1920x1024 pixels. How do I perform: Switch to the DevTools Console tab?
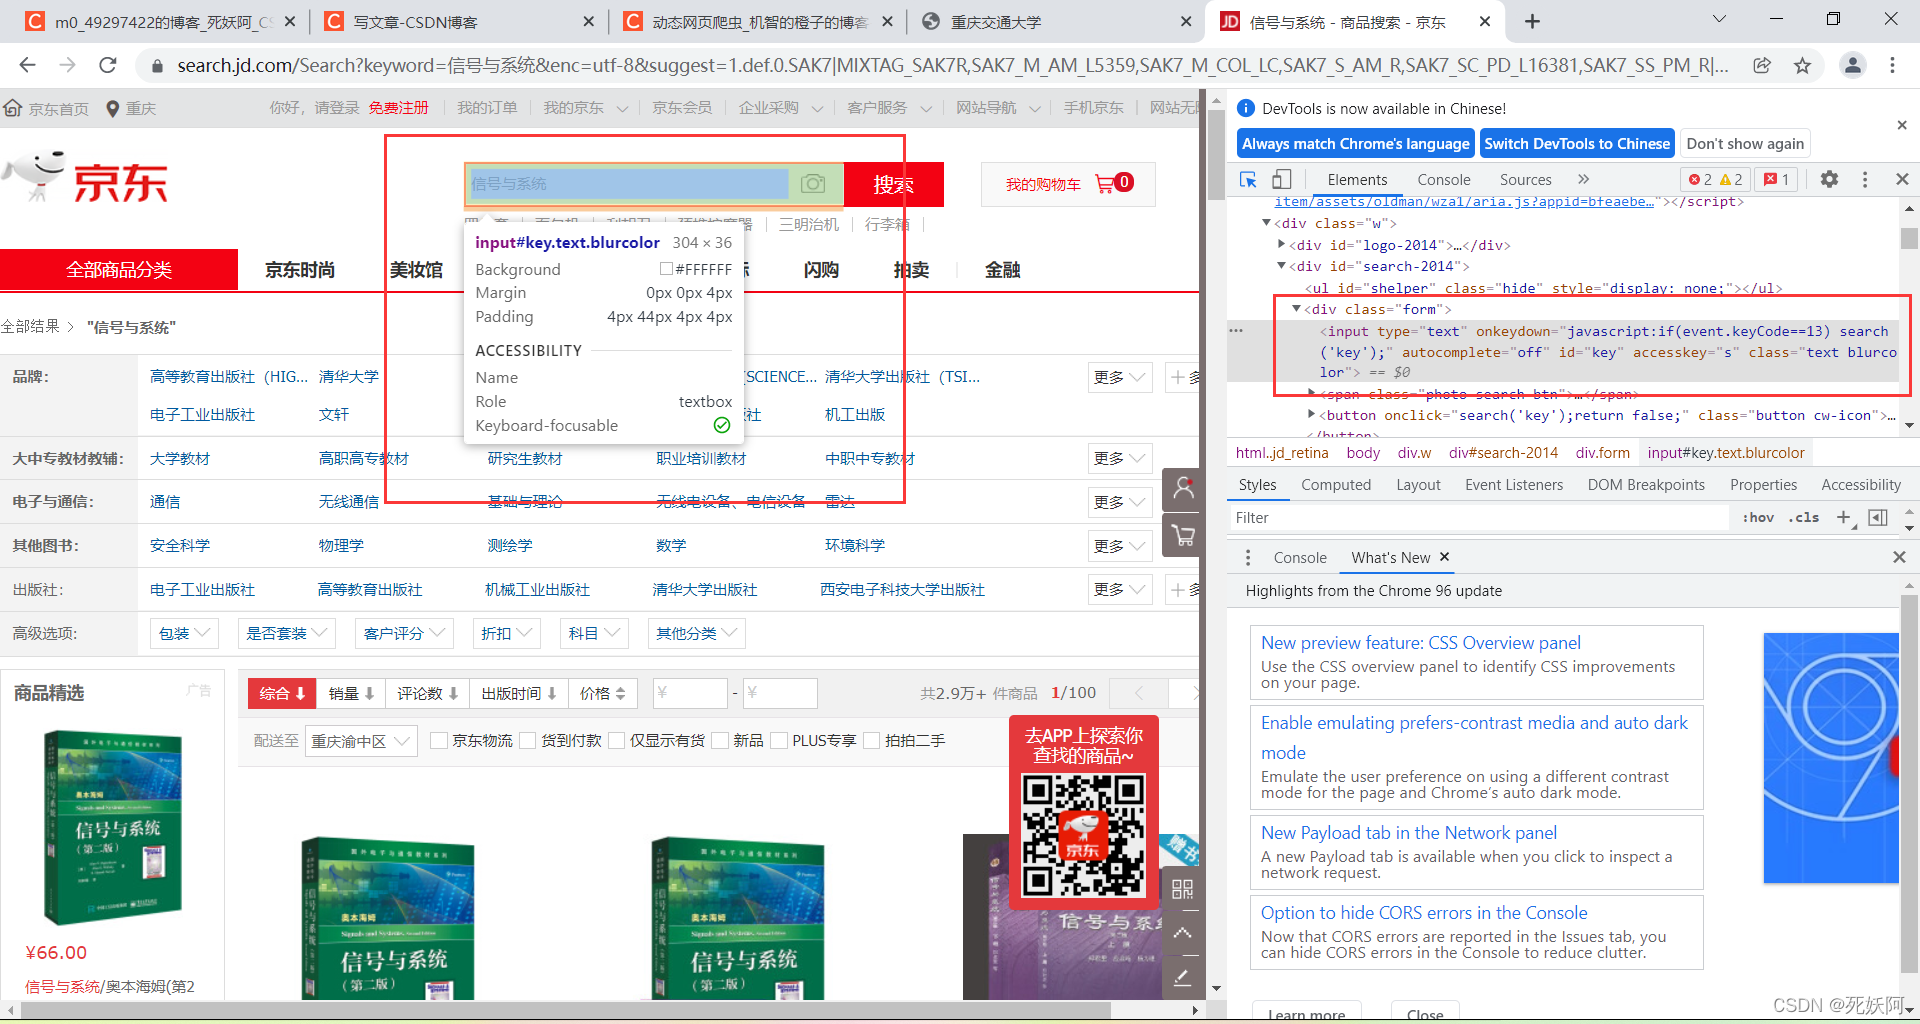point(1443,179)
